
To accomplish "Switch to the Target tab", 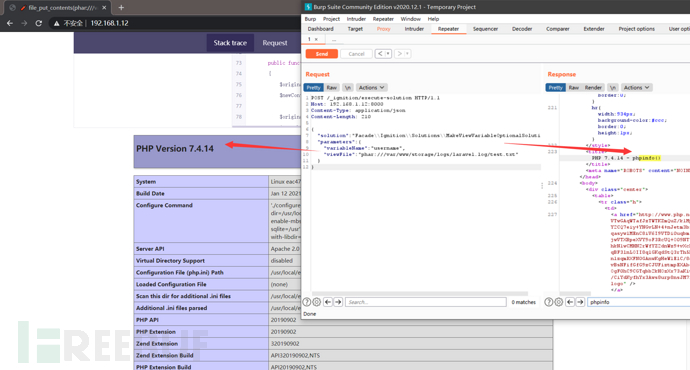I will point(355,29).
